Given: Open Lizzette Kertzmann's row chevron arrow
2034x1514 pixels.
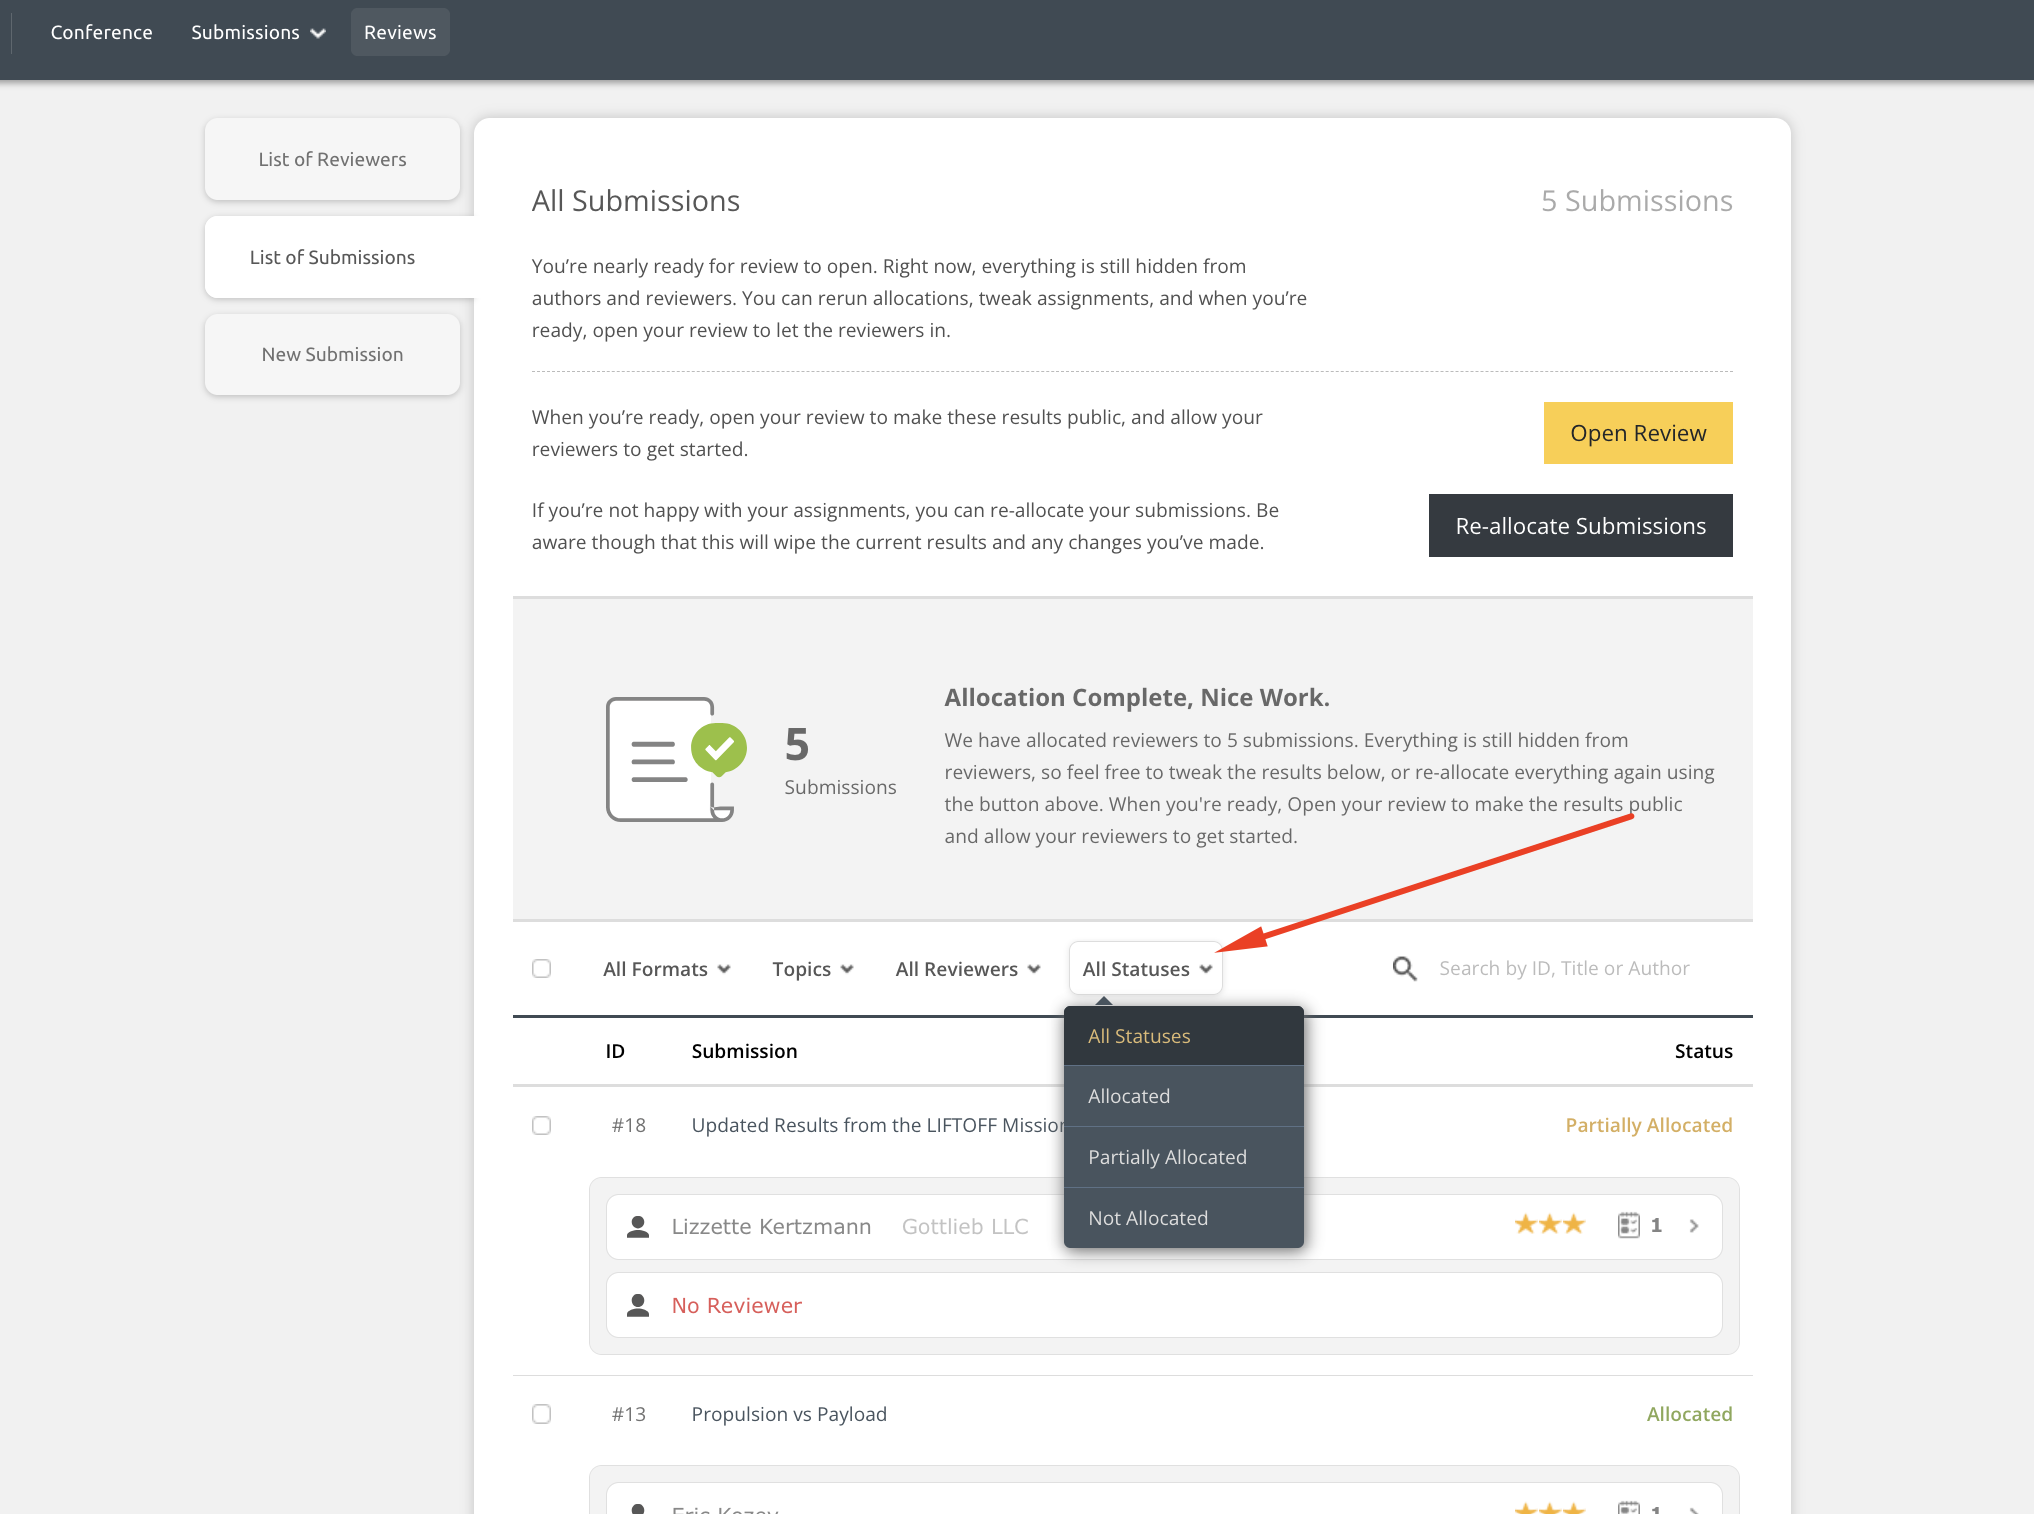Looking at the screenshot, I should click(x=1694, y=1226).
